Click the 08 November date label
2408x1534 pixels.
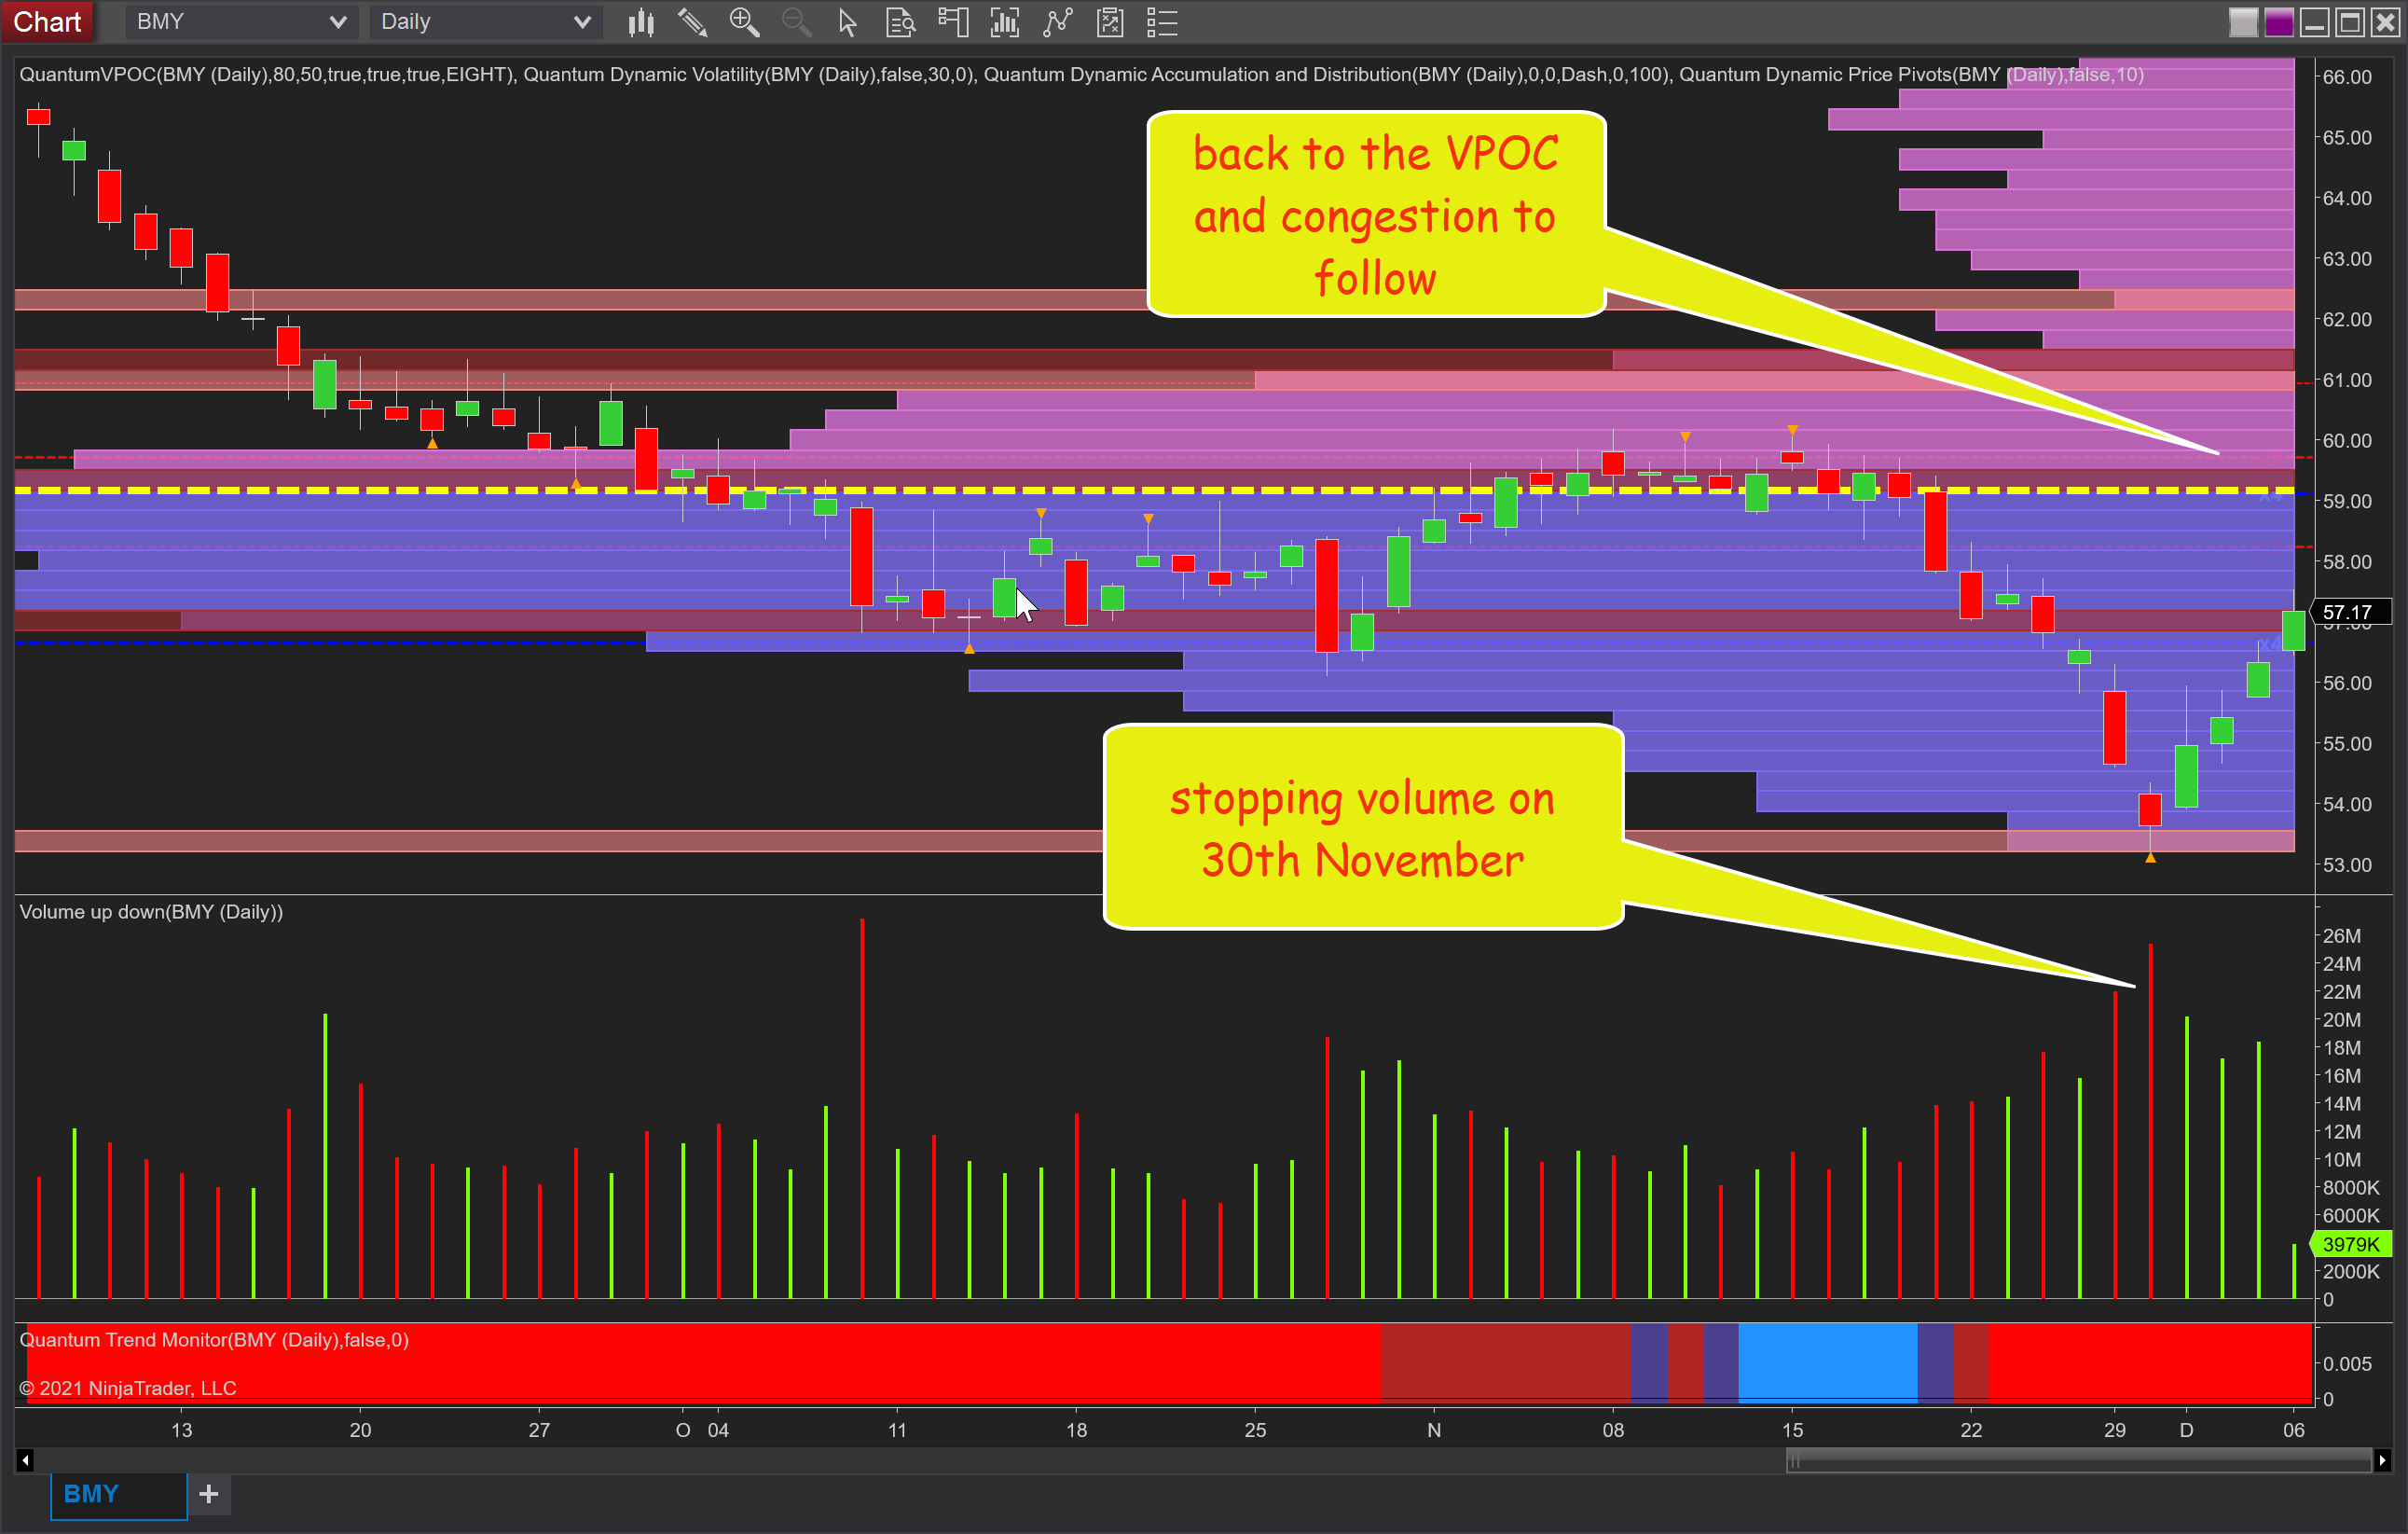point(1613,1430)
